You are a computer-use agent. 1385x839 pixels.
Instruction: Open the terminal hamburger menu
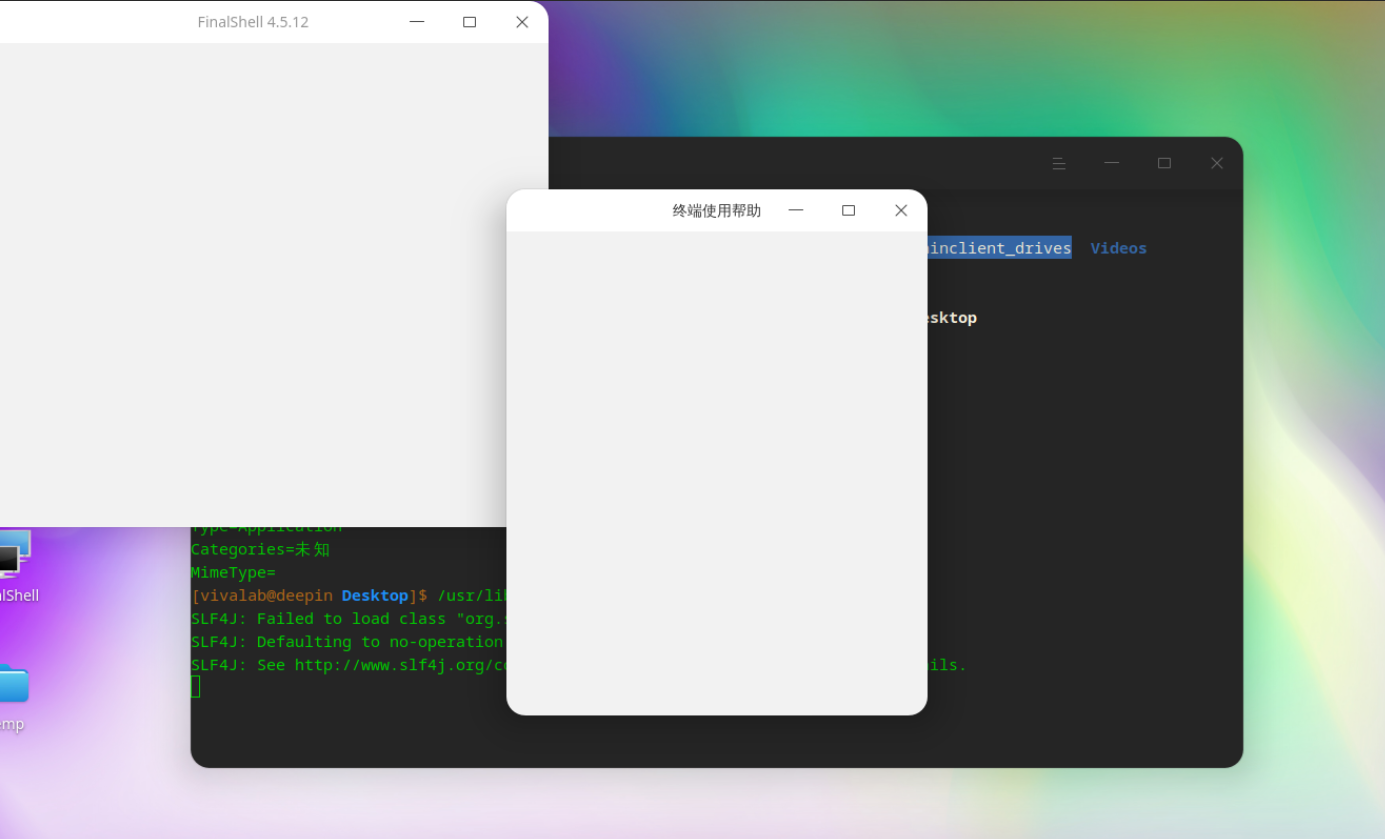click(1059, 163)
